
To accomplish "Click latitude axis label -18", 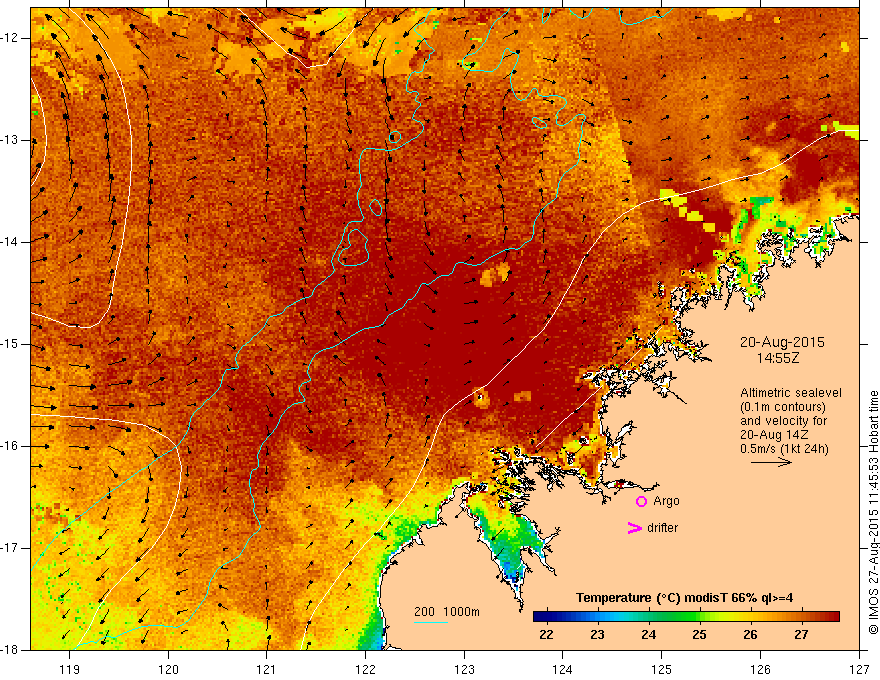I will tap(10, 650).
